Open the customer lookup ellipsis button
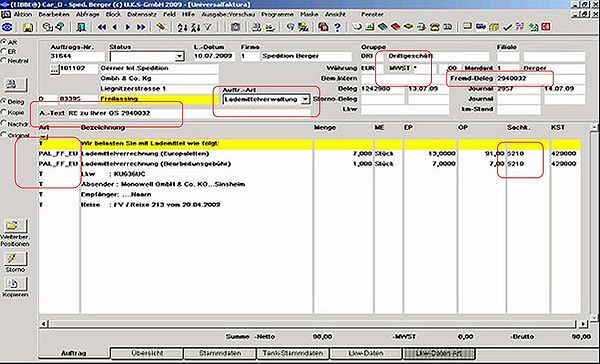This screenshot has height=364, width=600. [55, 69]
